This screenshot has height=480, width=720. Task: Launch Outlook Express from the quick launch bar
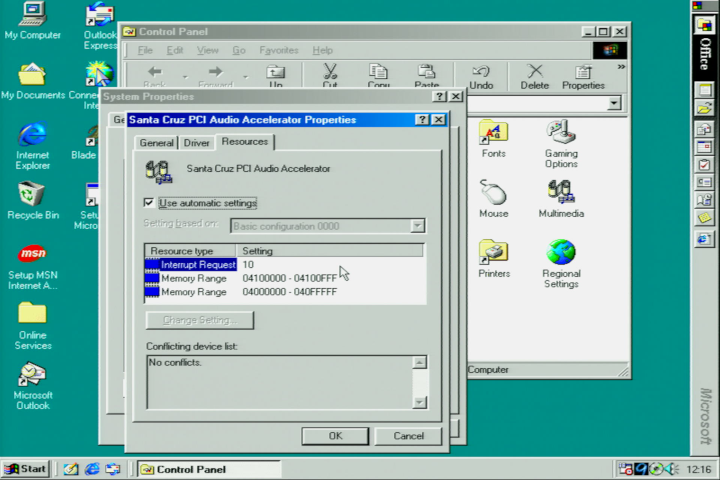click(113, 469)
